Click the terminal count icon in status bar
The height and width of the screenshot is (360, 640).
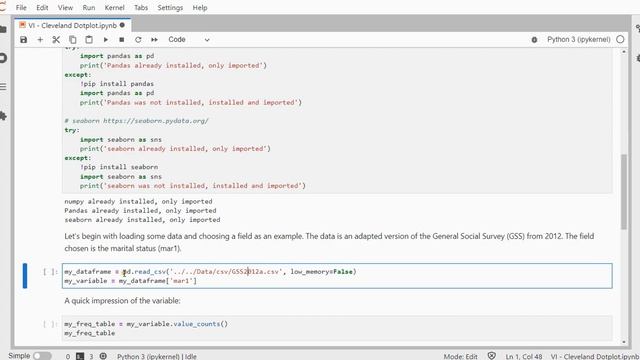pos(80,356)
